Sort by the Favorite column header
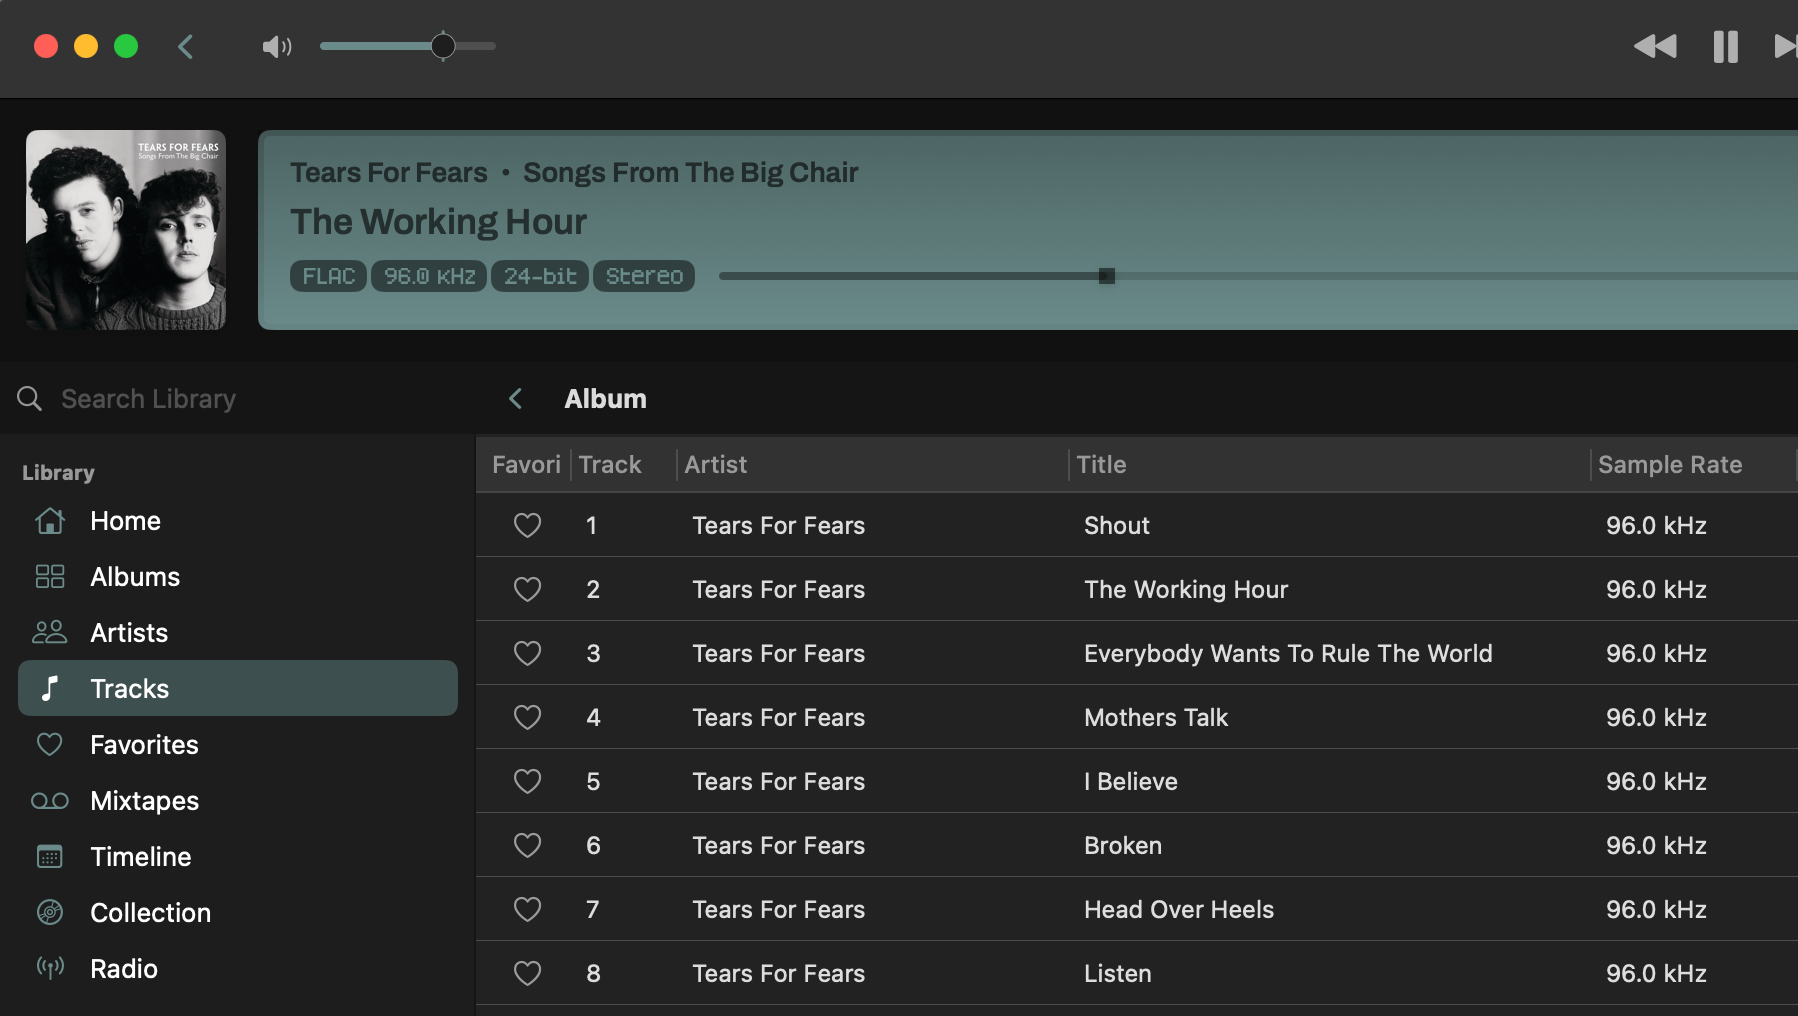 click(x=524, y=465)
